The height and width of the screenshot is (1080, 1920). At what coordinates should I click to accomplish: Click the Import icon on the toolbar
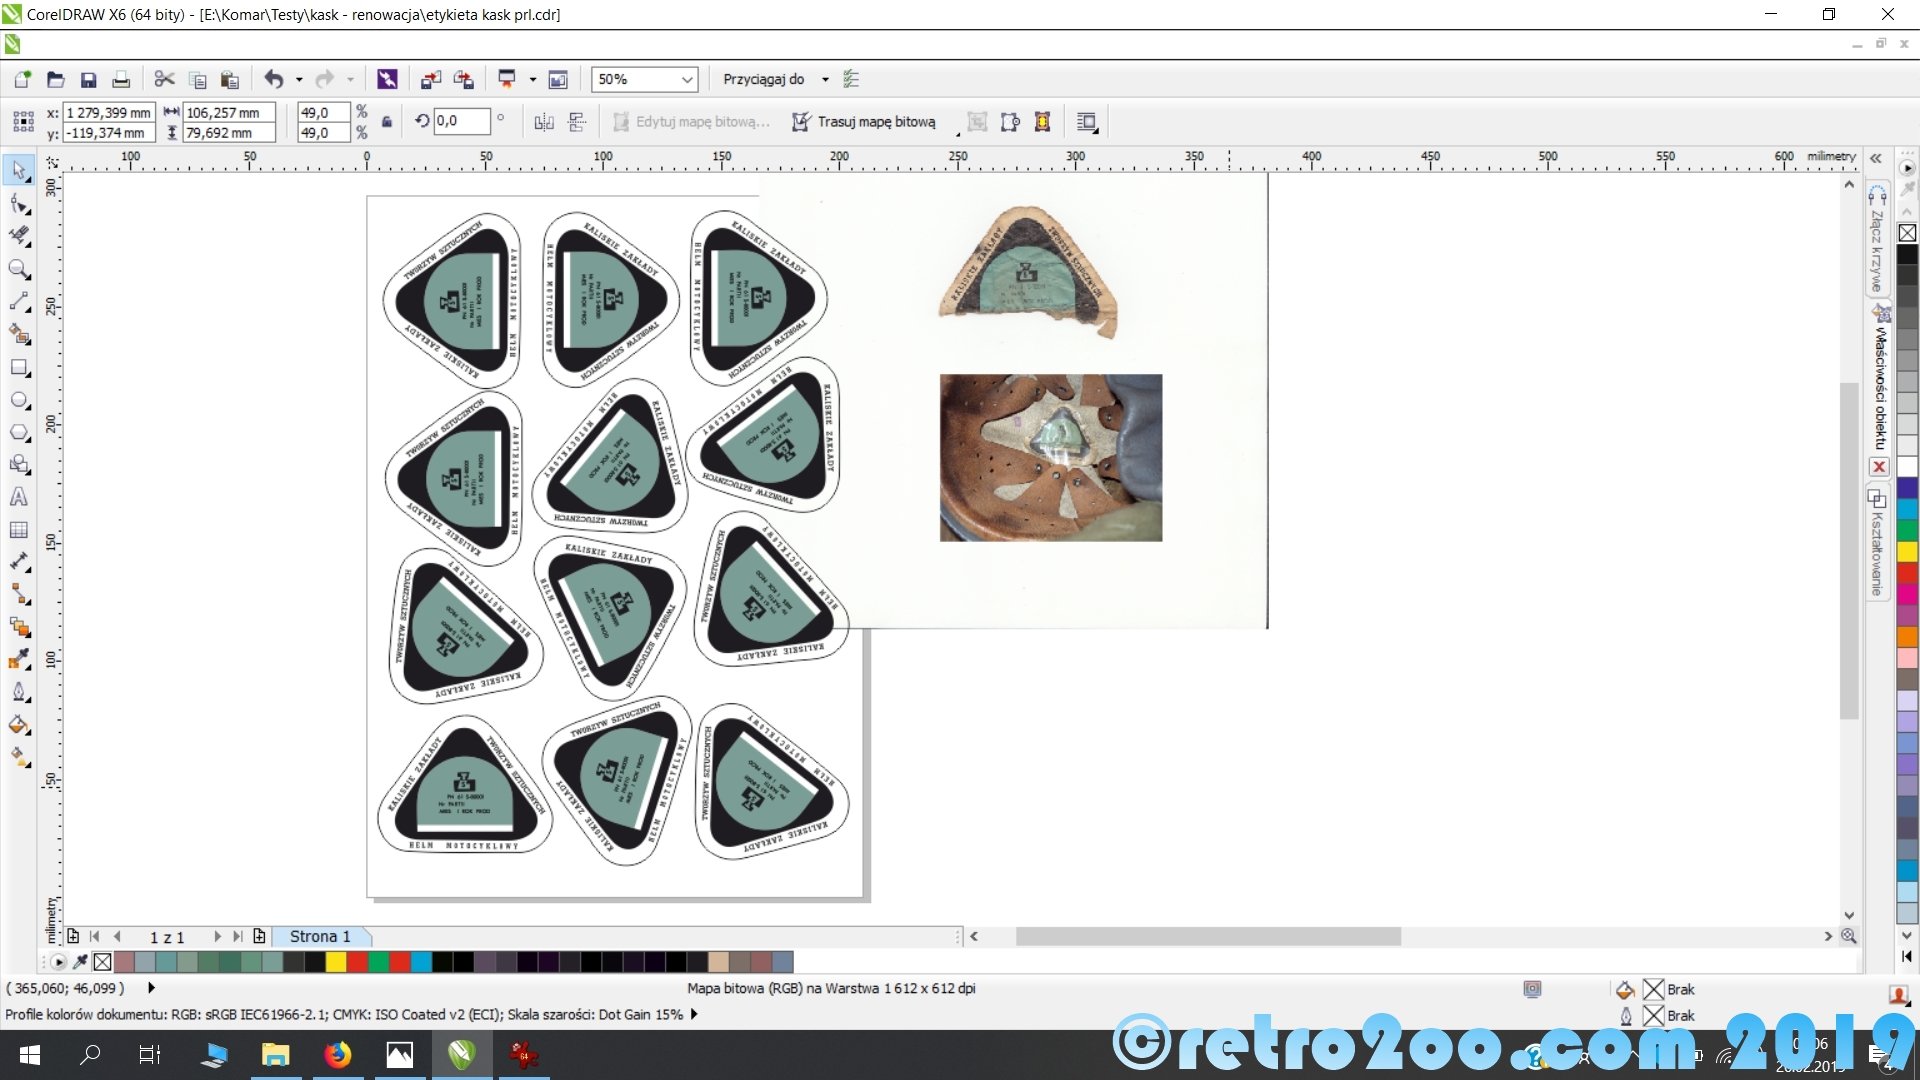pos(431,79)
